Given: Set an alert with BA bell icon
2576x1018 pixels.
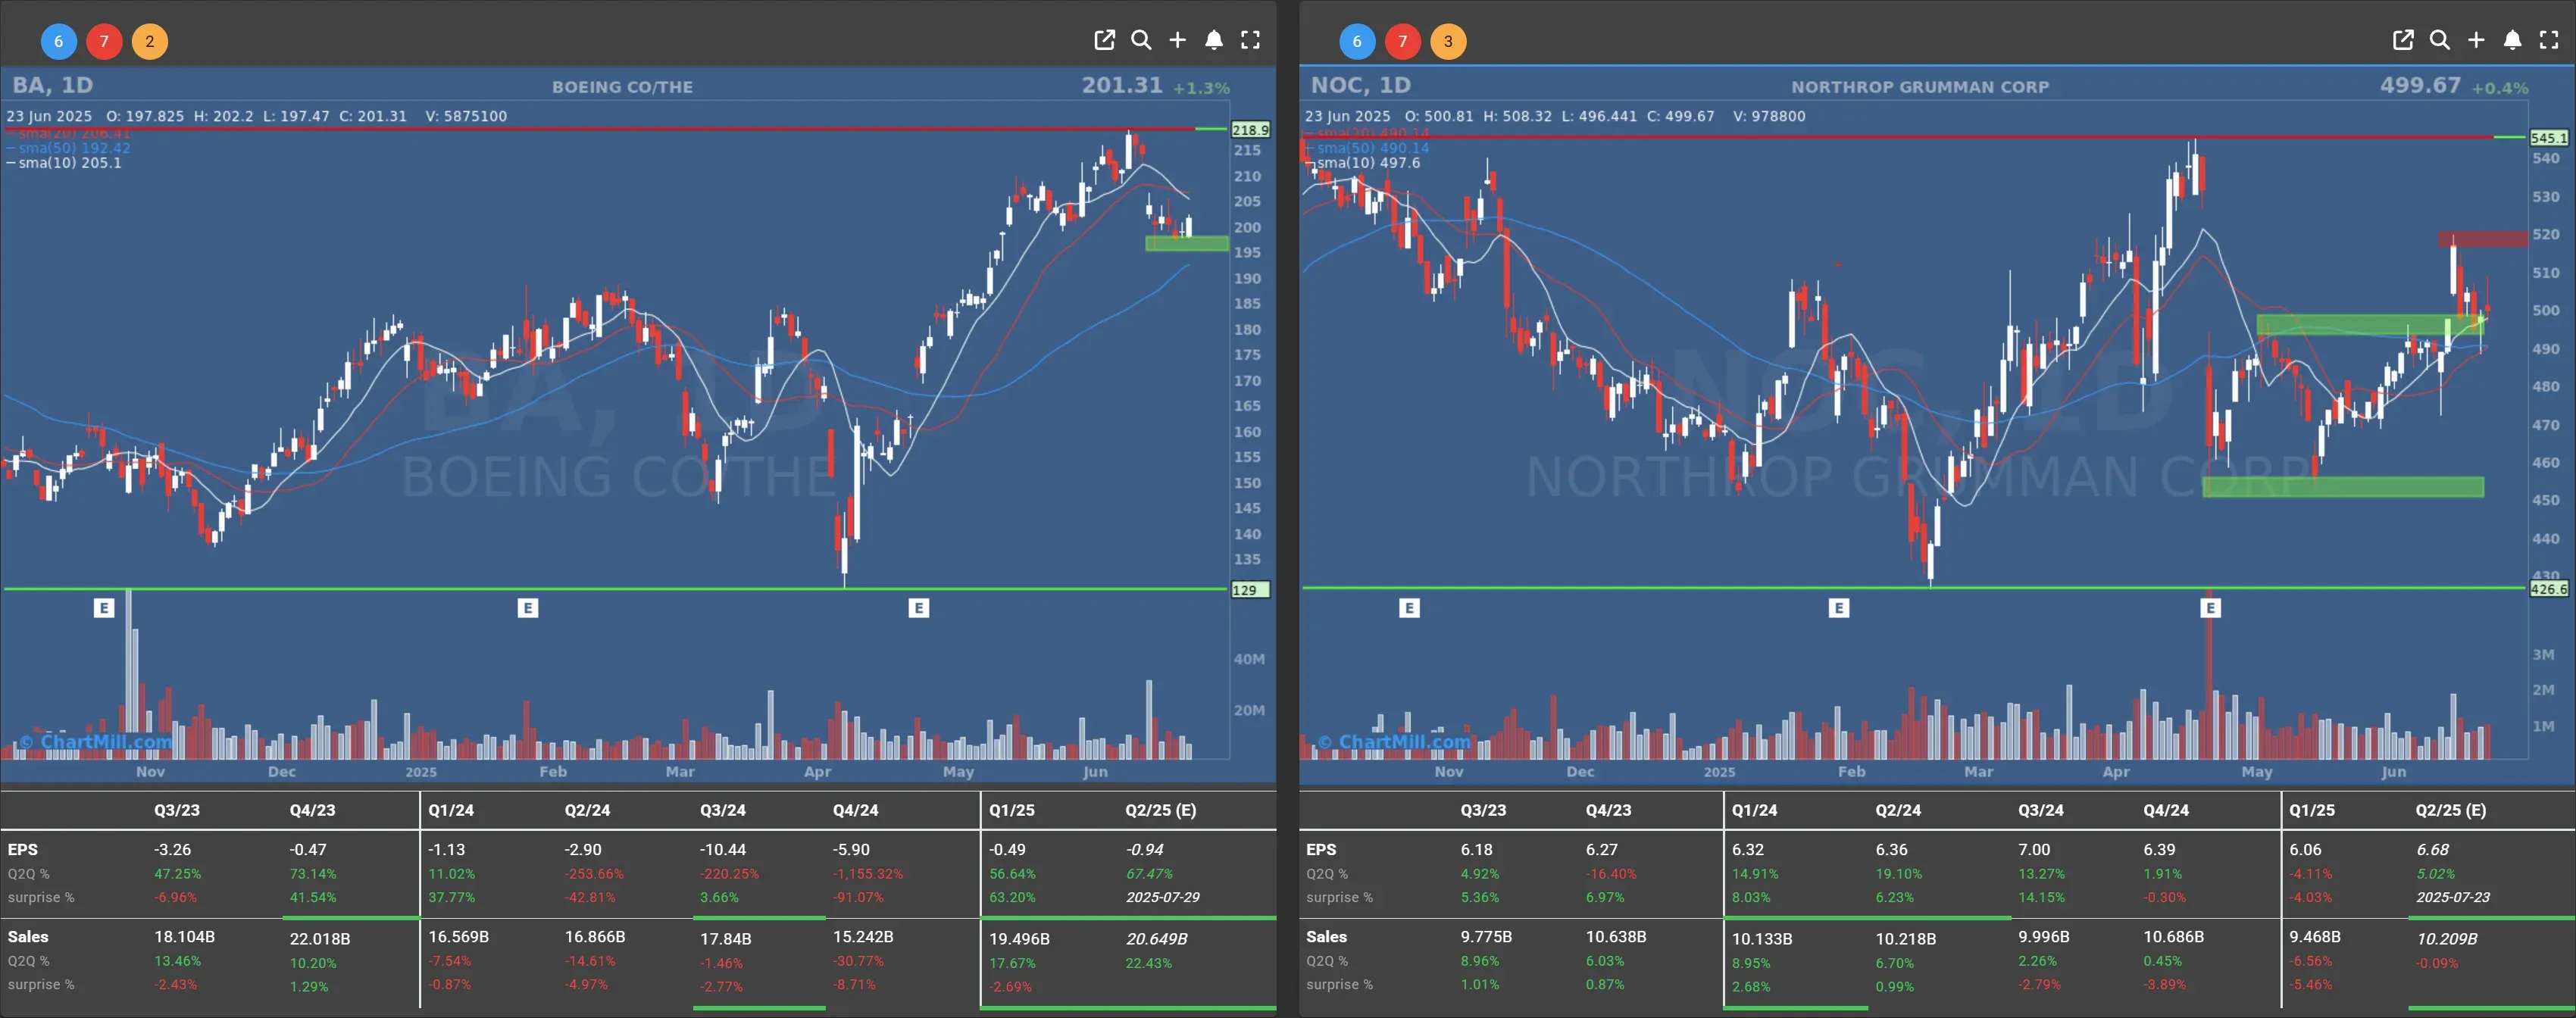Looking at the screenshot, I should (1214, 40).
